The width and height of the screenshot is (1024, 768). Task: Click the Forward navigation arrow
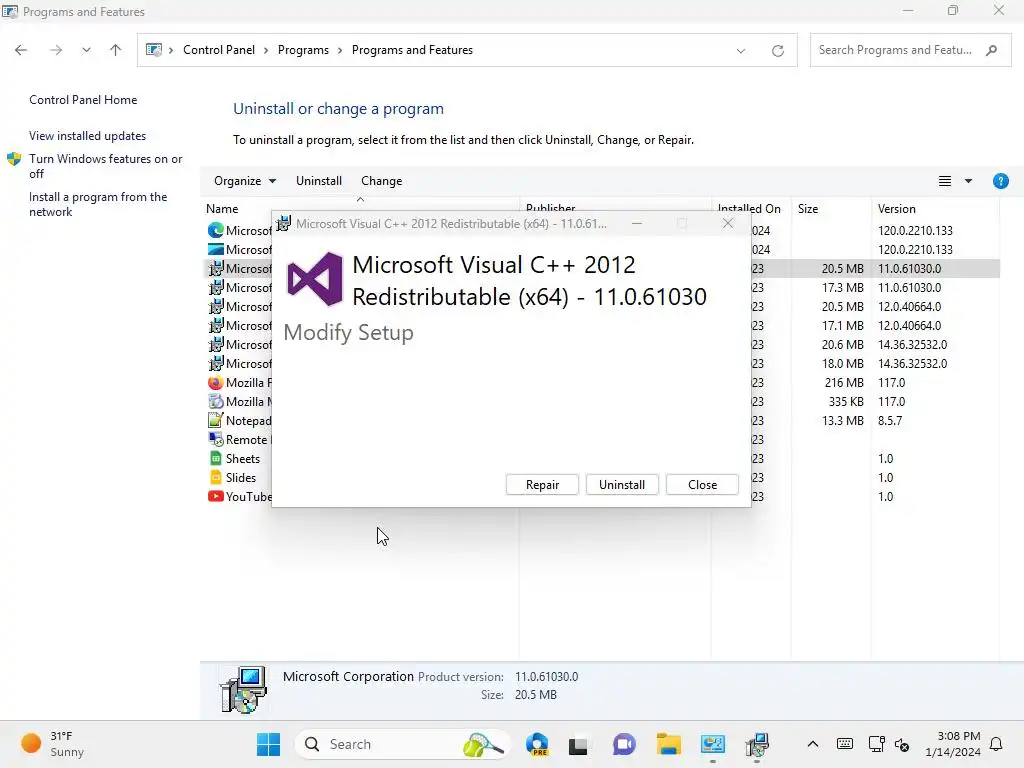[56, 50]
